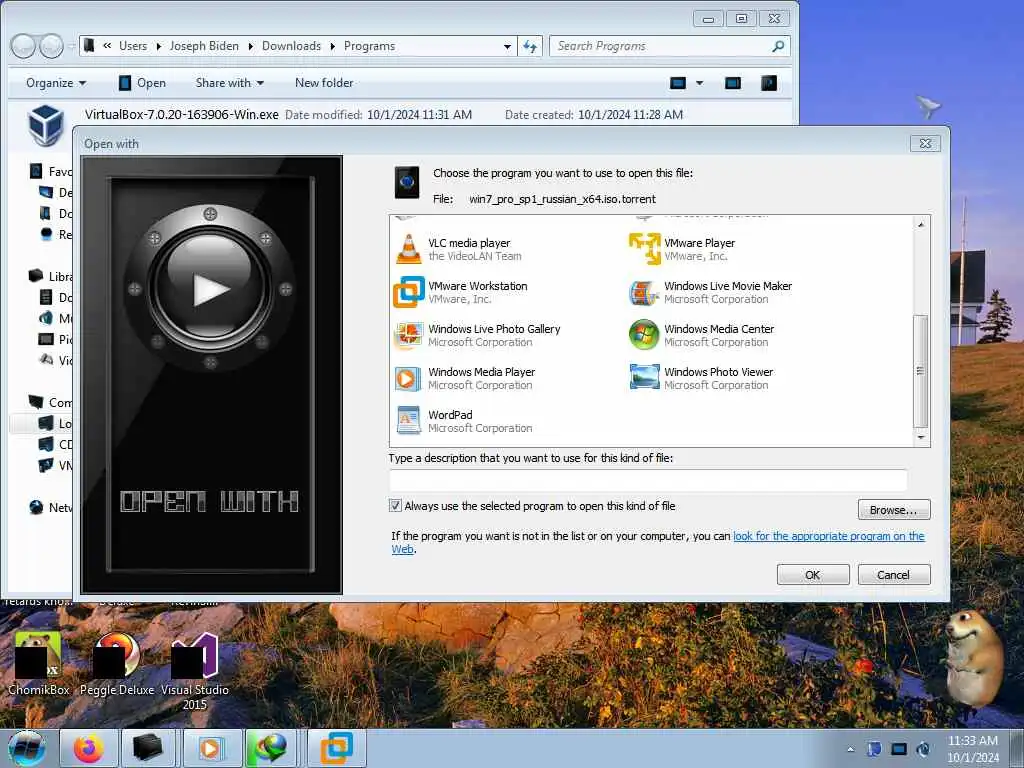The image size is (1024, 768).
Task: Click the change view icon button
Action: click(679, 83)
